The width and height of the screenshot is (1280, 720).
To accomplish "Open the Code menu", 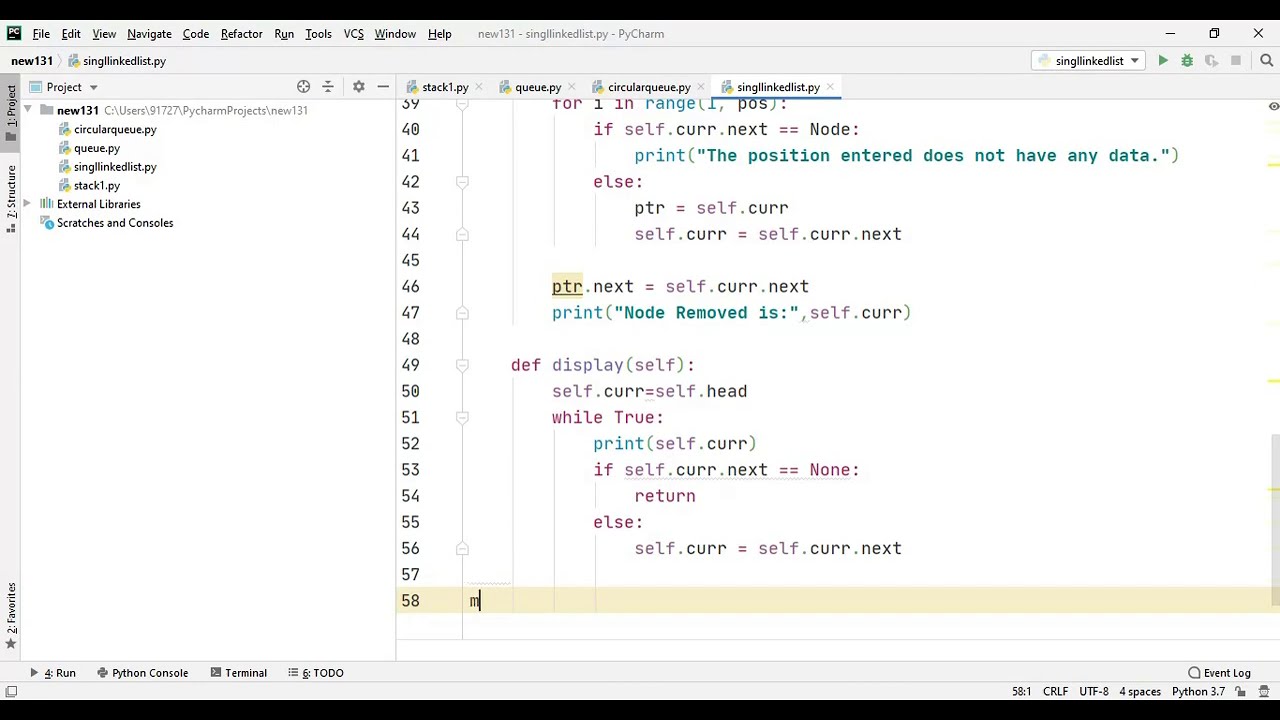I will (x=196, y=34).
